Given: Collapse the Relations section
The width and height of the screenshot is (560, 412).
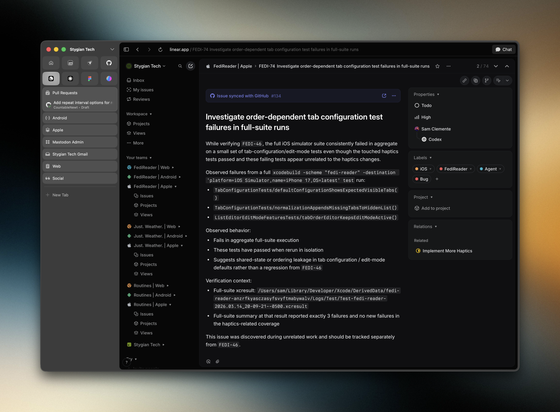Looking at the screenshot, I should click(x=425, y=226).
